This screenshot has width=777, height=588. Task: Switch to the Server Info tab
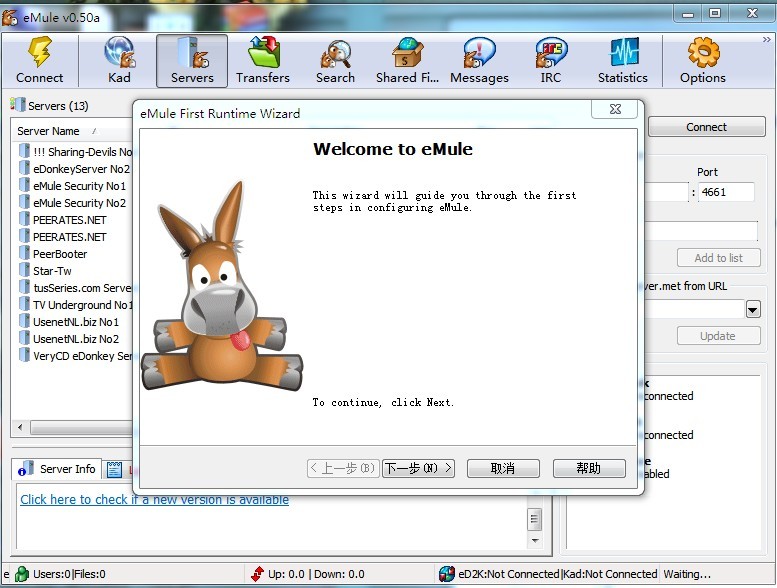click(57, 469)
